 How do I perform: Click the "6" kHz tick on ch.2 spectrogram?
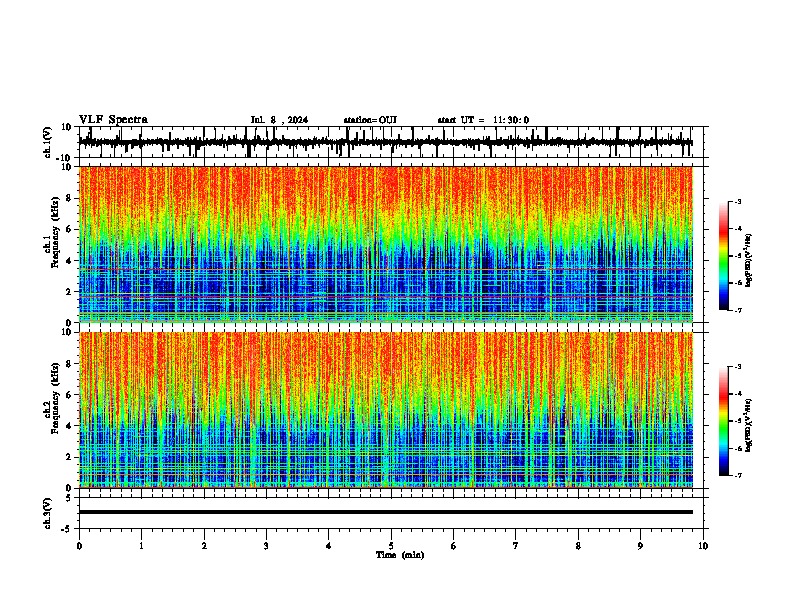point(69,395)
